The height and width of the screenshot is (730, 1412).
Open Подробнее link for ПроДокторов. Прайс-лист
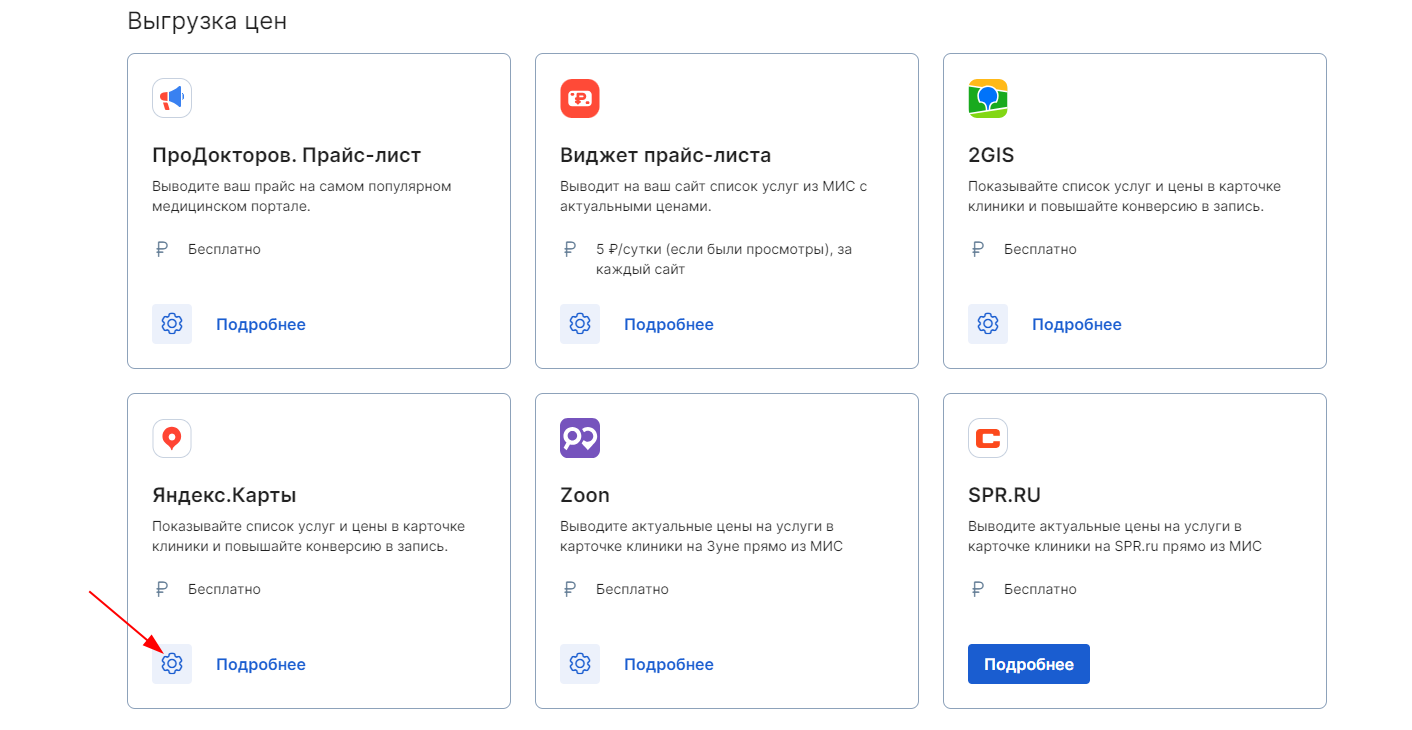(261, 324)
